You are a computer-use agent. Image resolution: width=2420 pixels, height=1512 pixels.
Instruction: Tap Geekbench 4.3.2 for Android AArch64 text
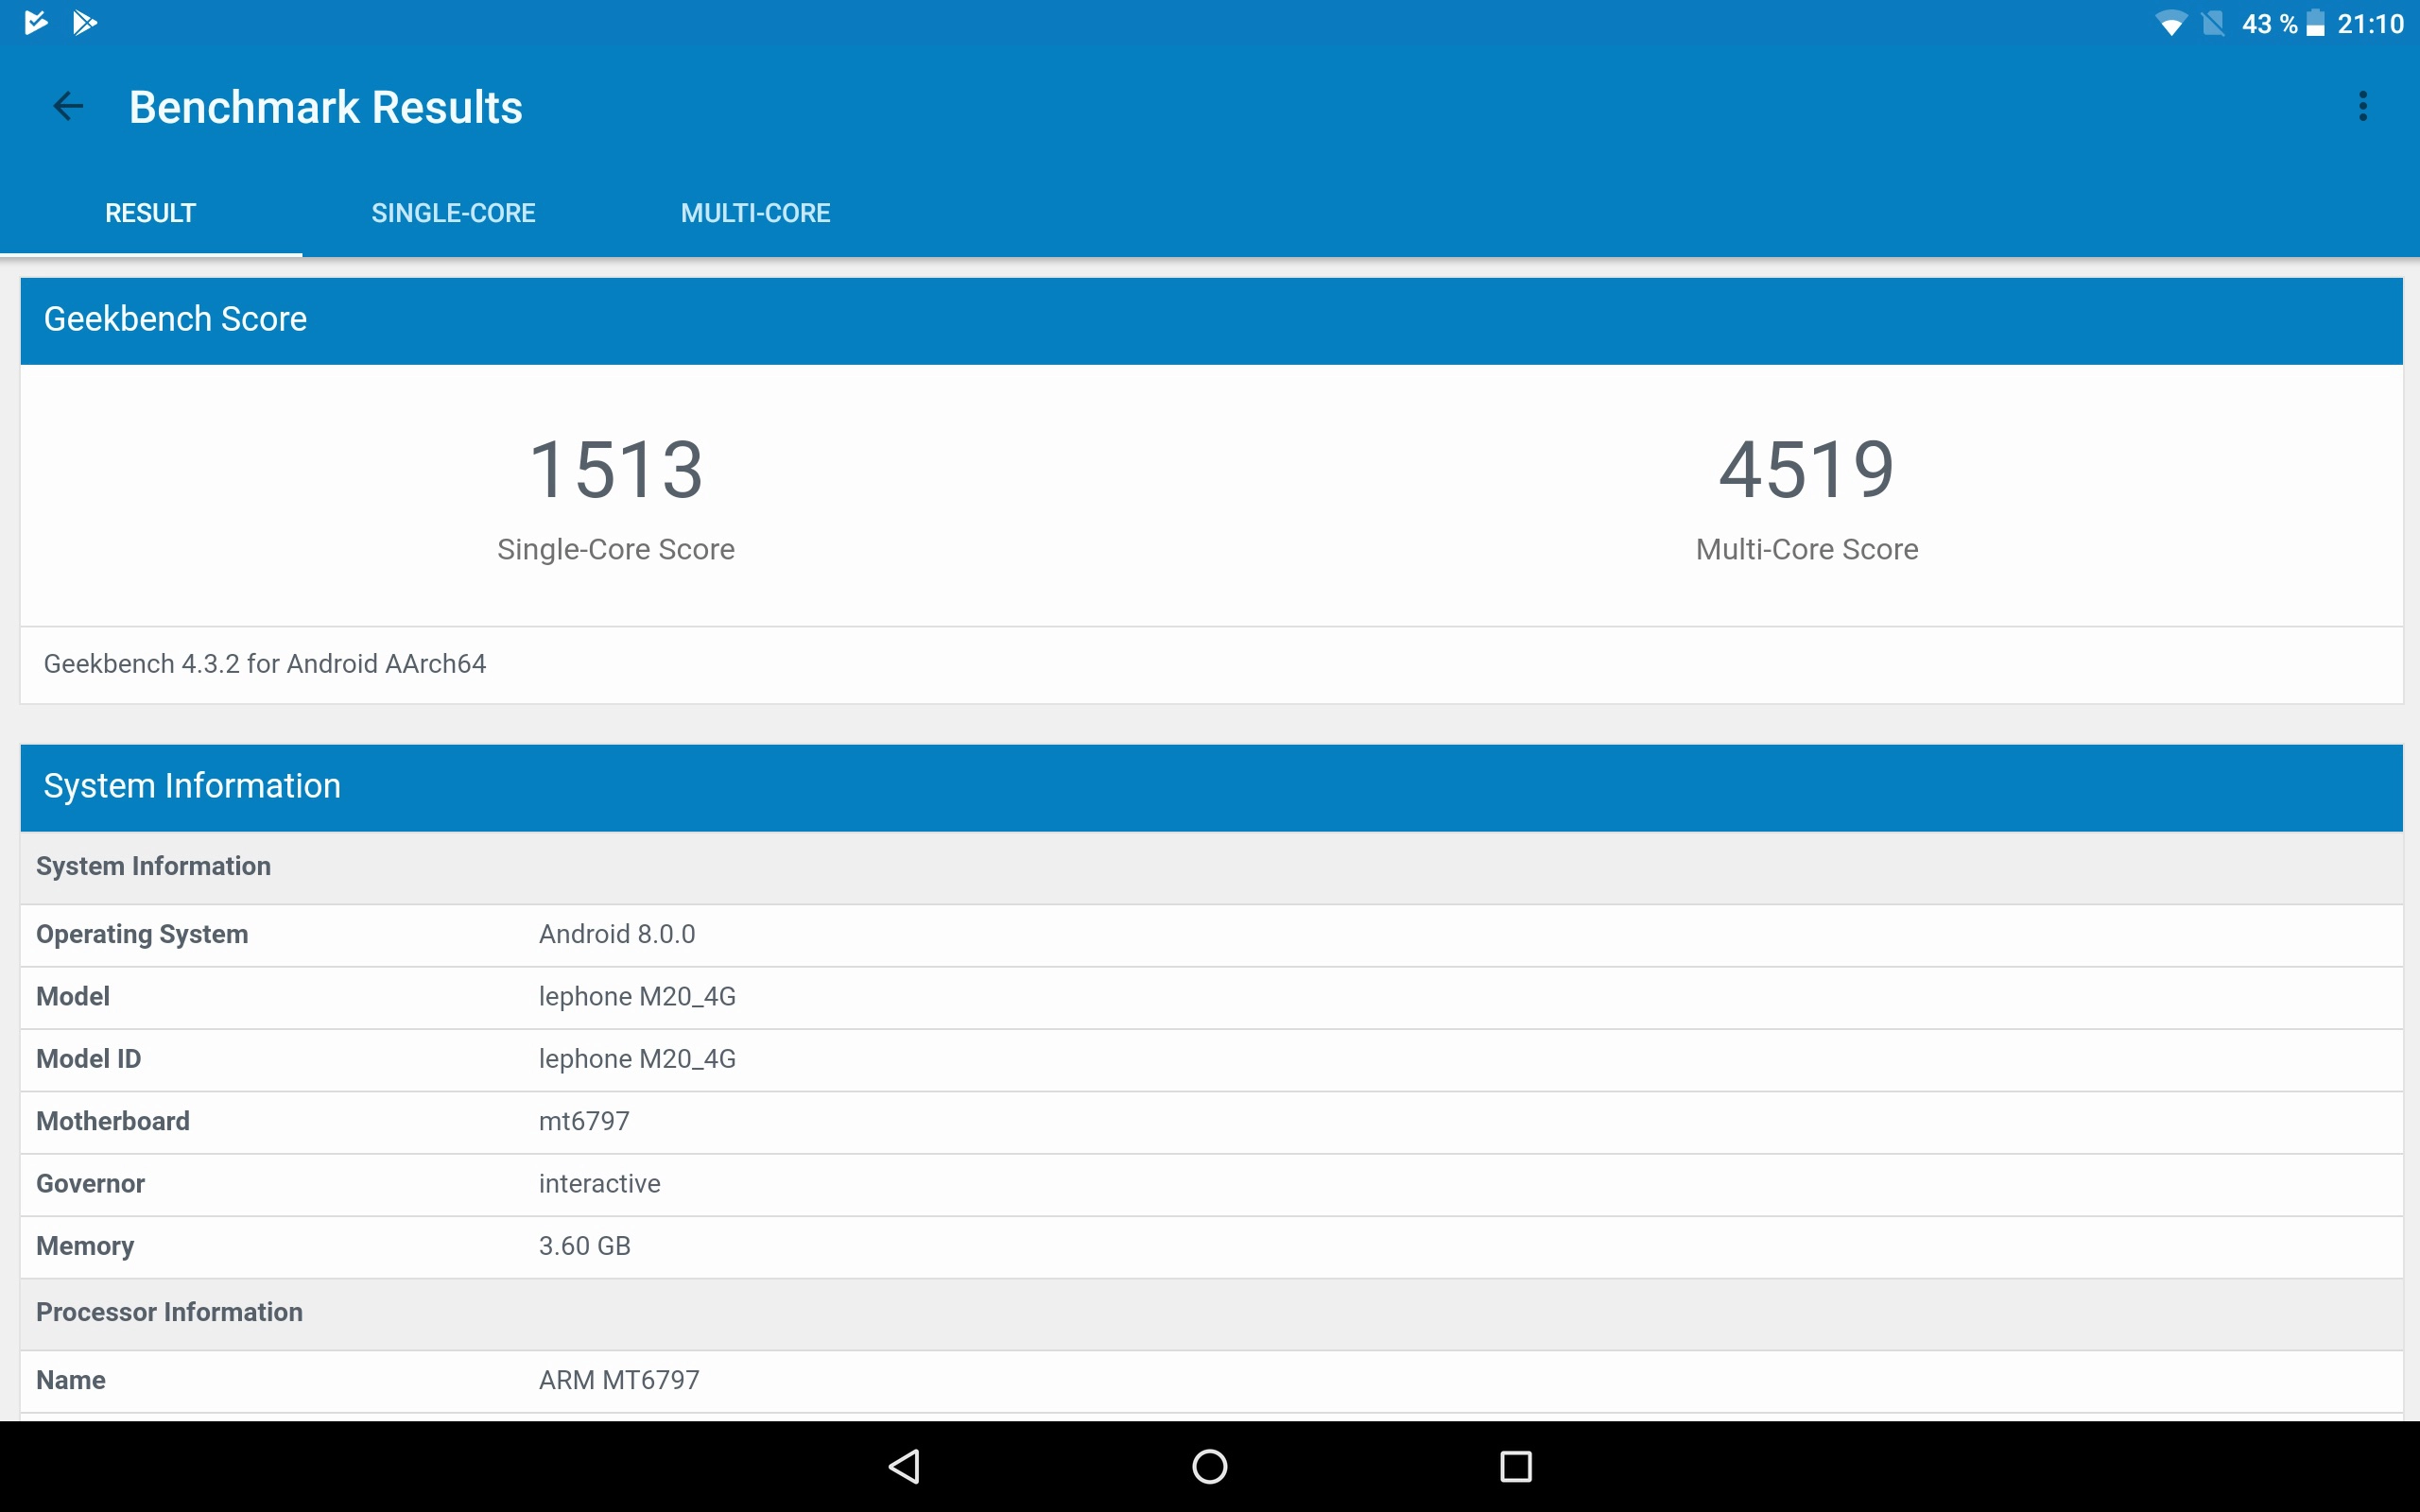(265, 664)
